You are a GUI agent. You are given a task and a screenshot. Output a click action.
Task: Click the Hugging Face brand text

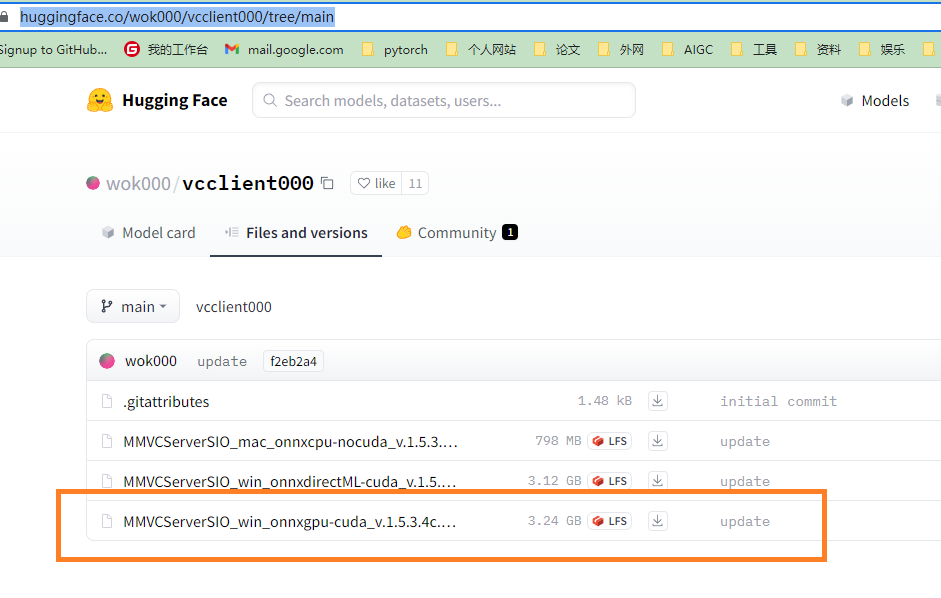[175, 100]
